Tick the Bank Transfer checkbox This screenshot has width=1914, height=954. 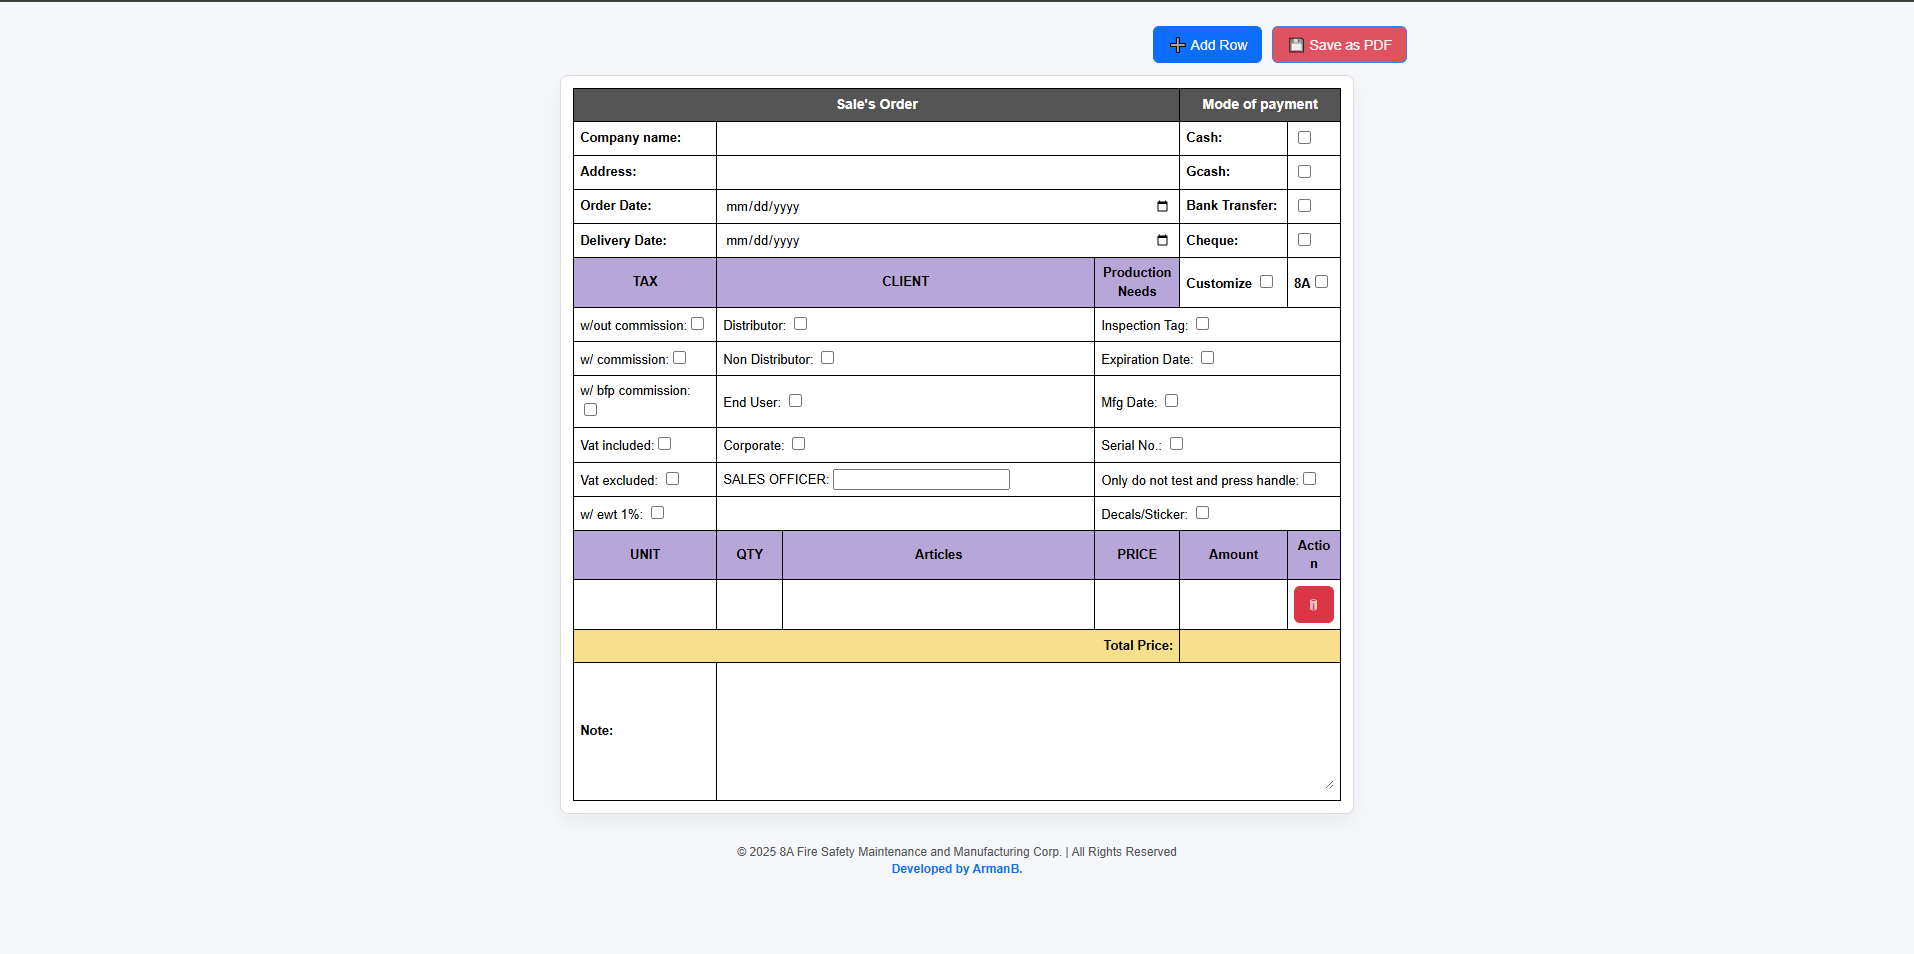coord(1304,206)
